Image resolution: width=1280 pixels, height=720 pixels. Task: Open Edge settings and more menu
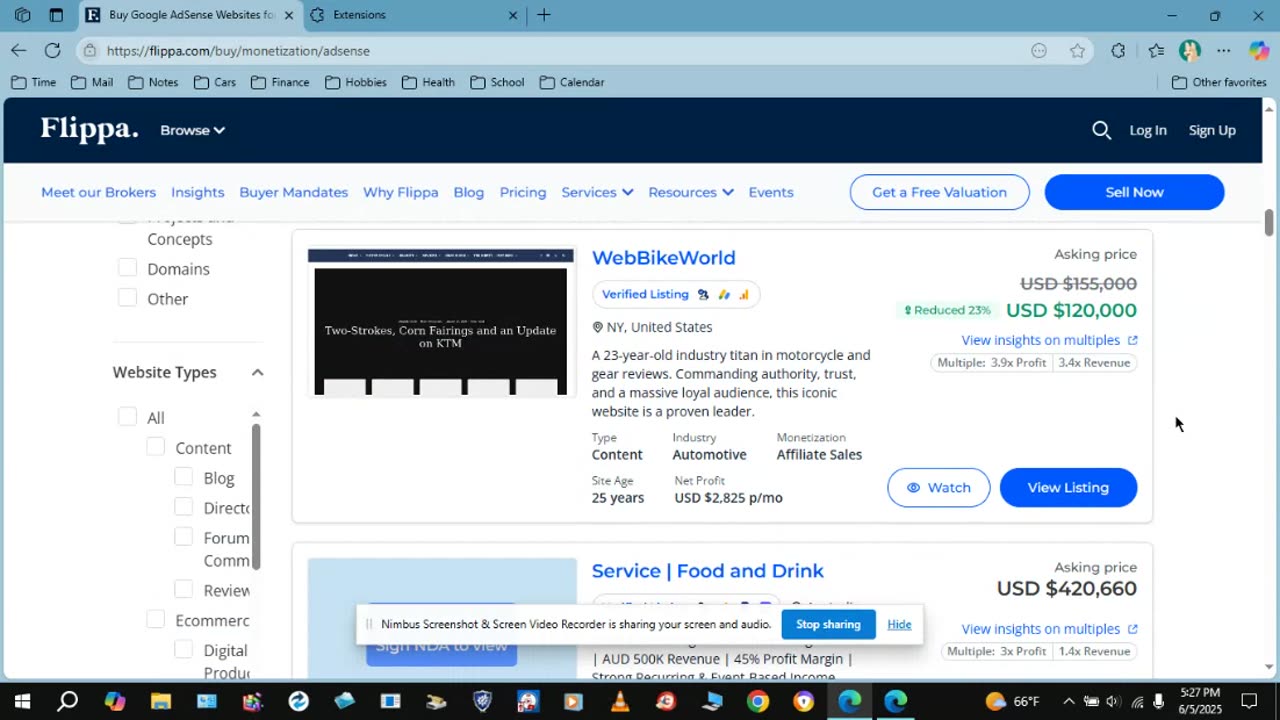click(x=1224, y=51)
